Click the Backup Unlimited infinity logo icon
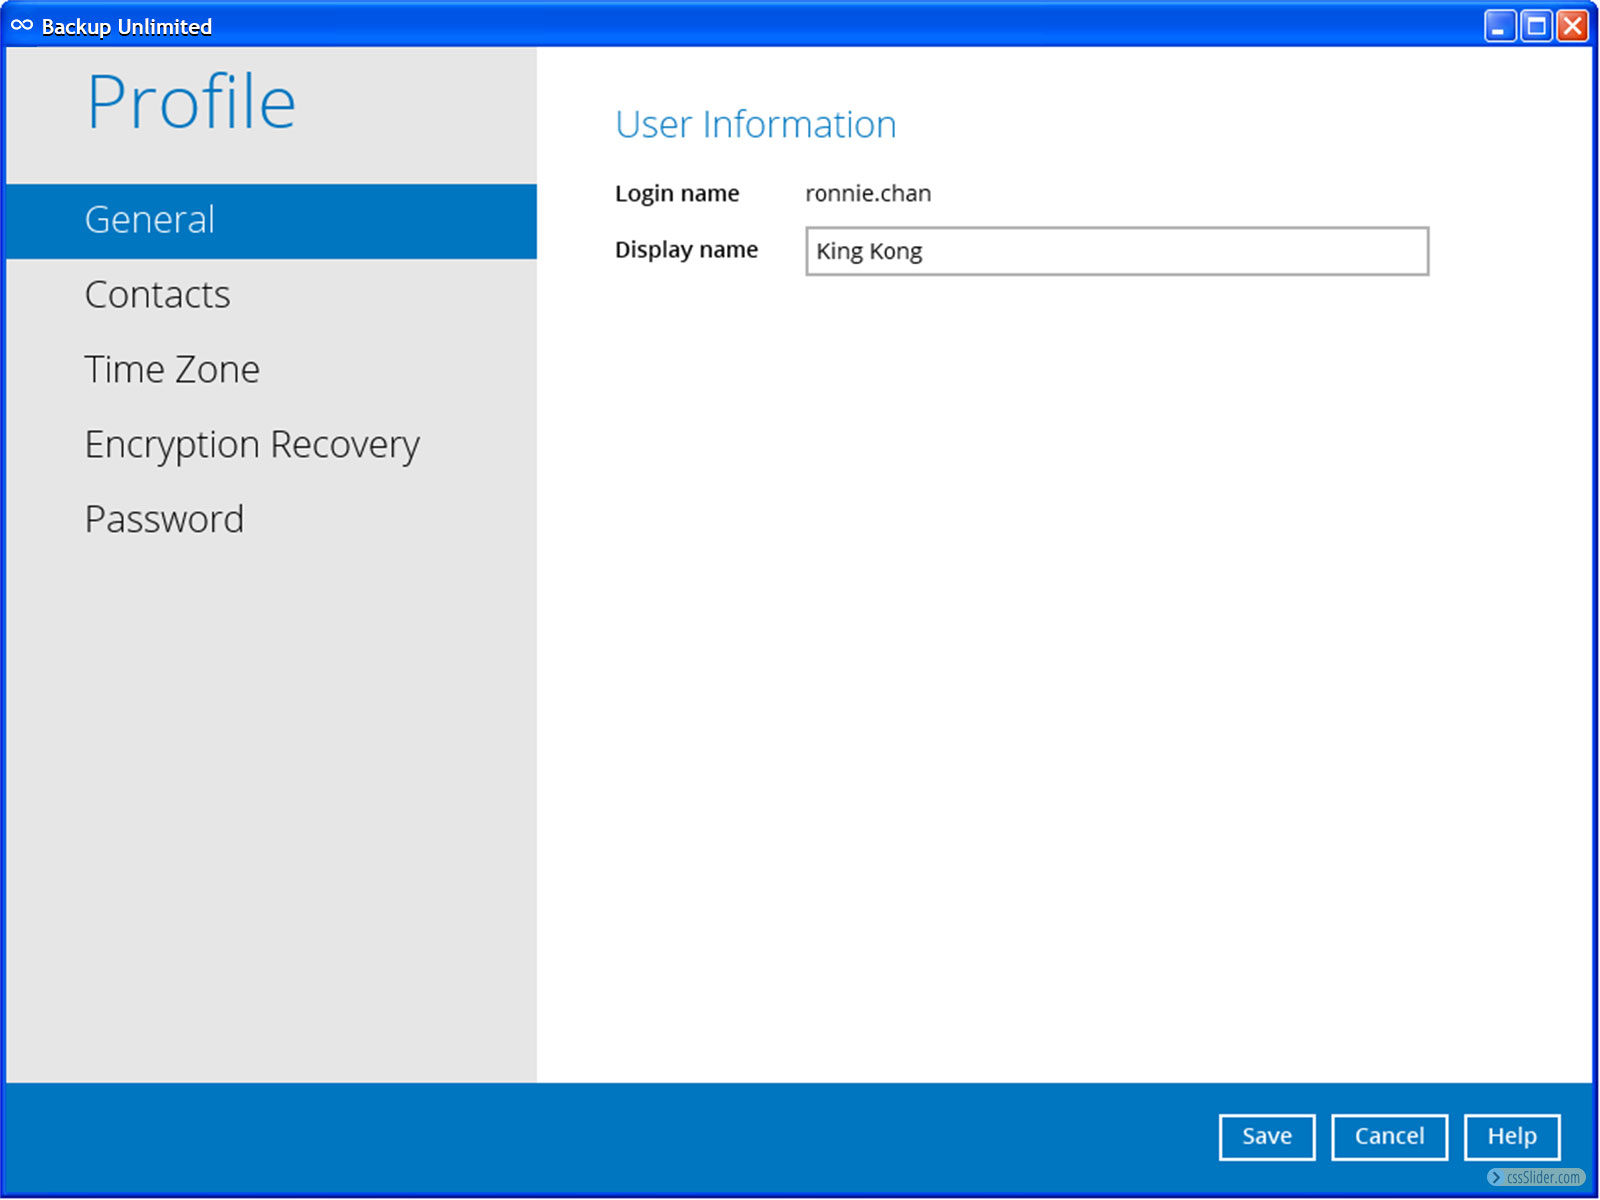 (22, 26)
